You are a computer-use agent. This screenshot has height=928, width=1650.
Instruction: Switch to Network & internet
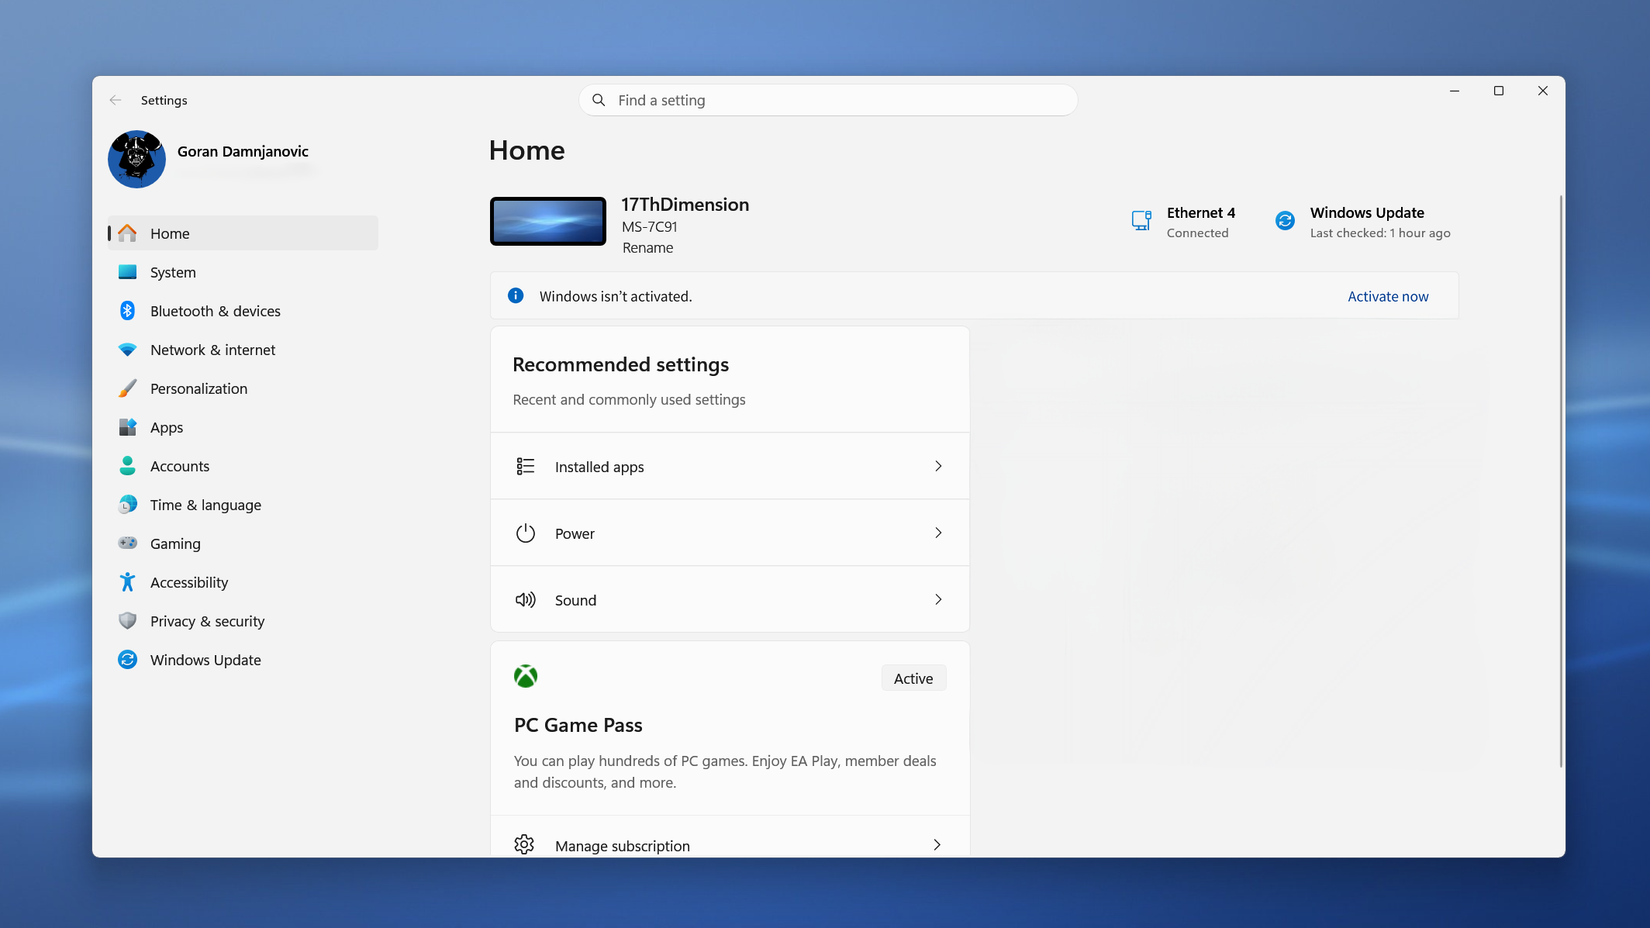243,350
